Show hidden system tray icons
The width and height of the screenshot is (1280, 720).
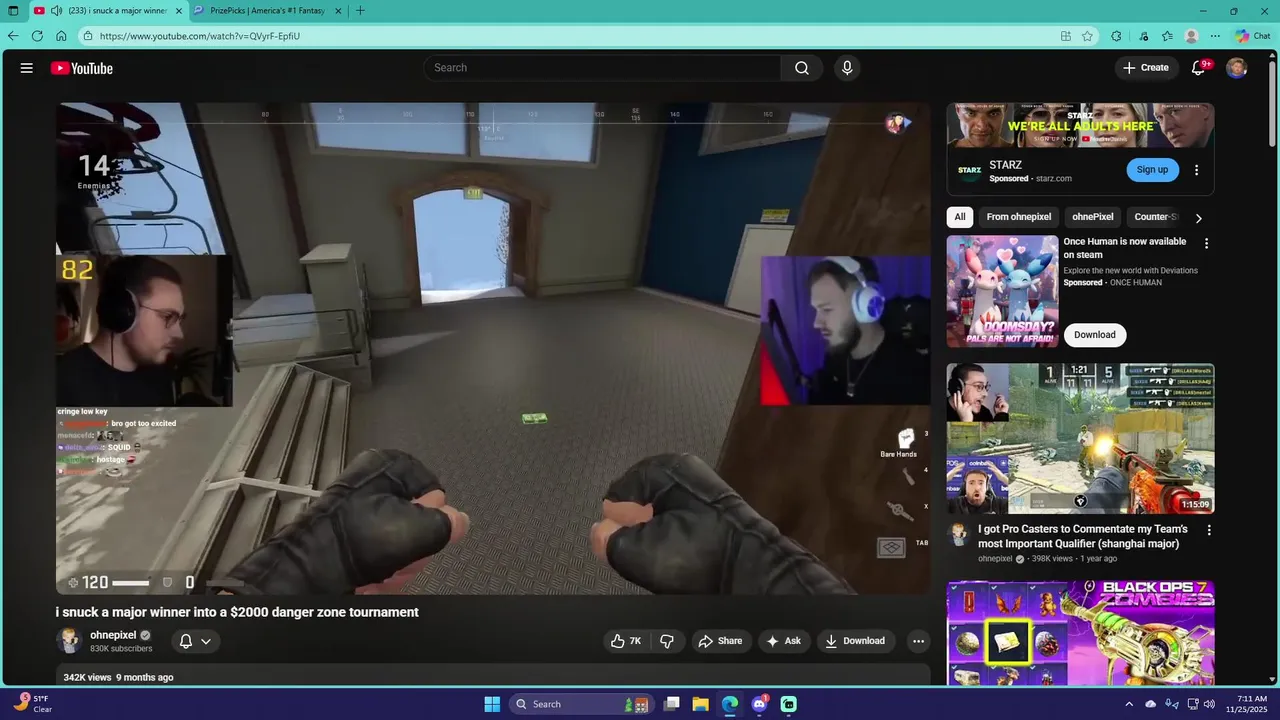click(1129, 704)
